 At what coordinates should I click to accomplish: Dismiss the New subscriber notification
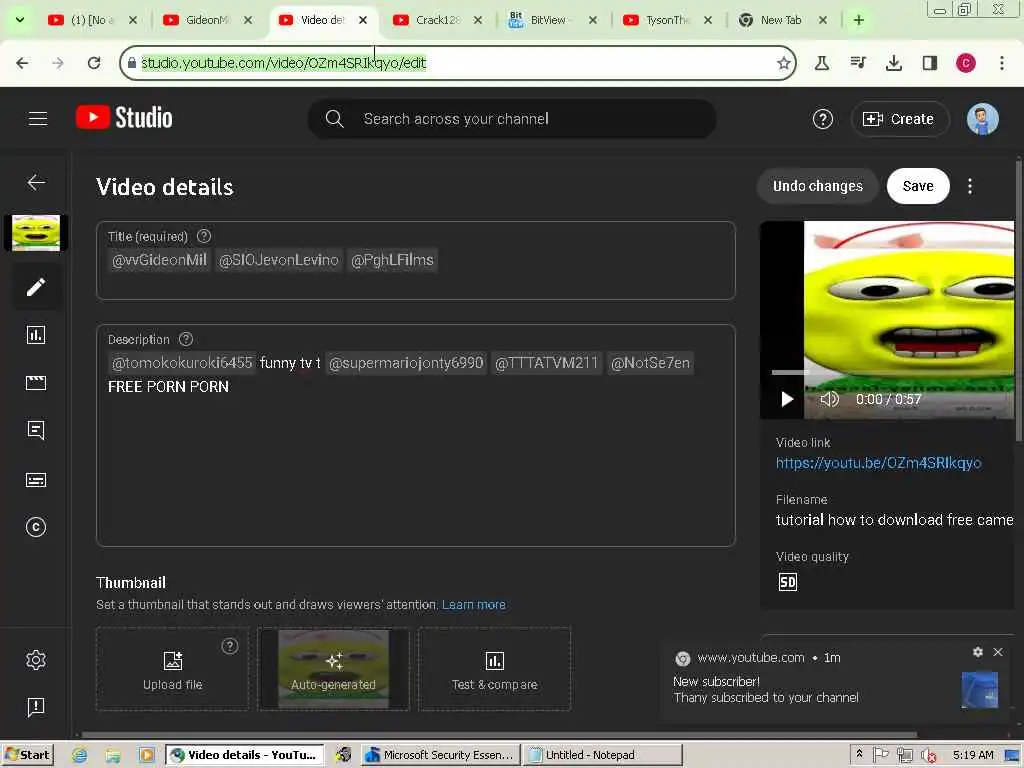(998, 652)
